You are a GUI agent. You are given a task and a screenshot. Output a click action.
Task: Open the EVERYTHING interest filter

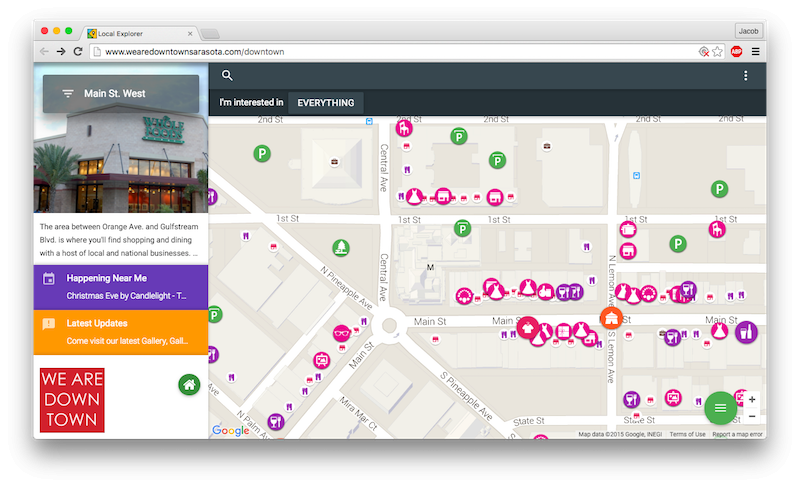(325, 103)
